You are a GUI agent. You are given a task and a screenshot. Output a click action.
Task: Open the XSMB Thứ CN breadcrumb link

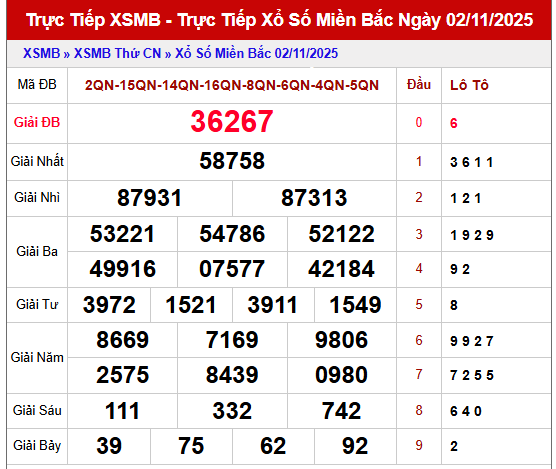[x=117, y=53]
